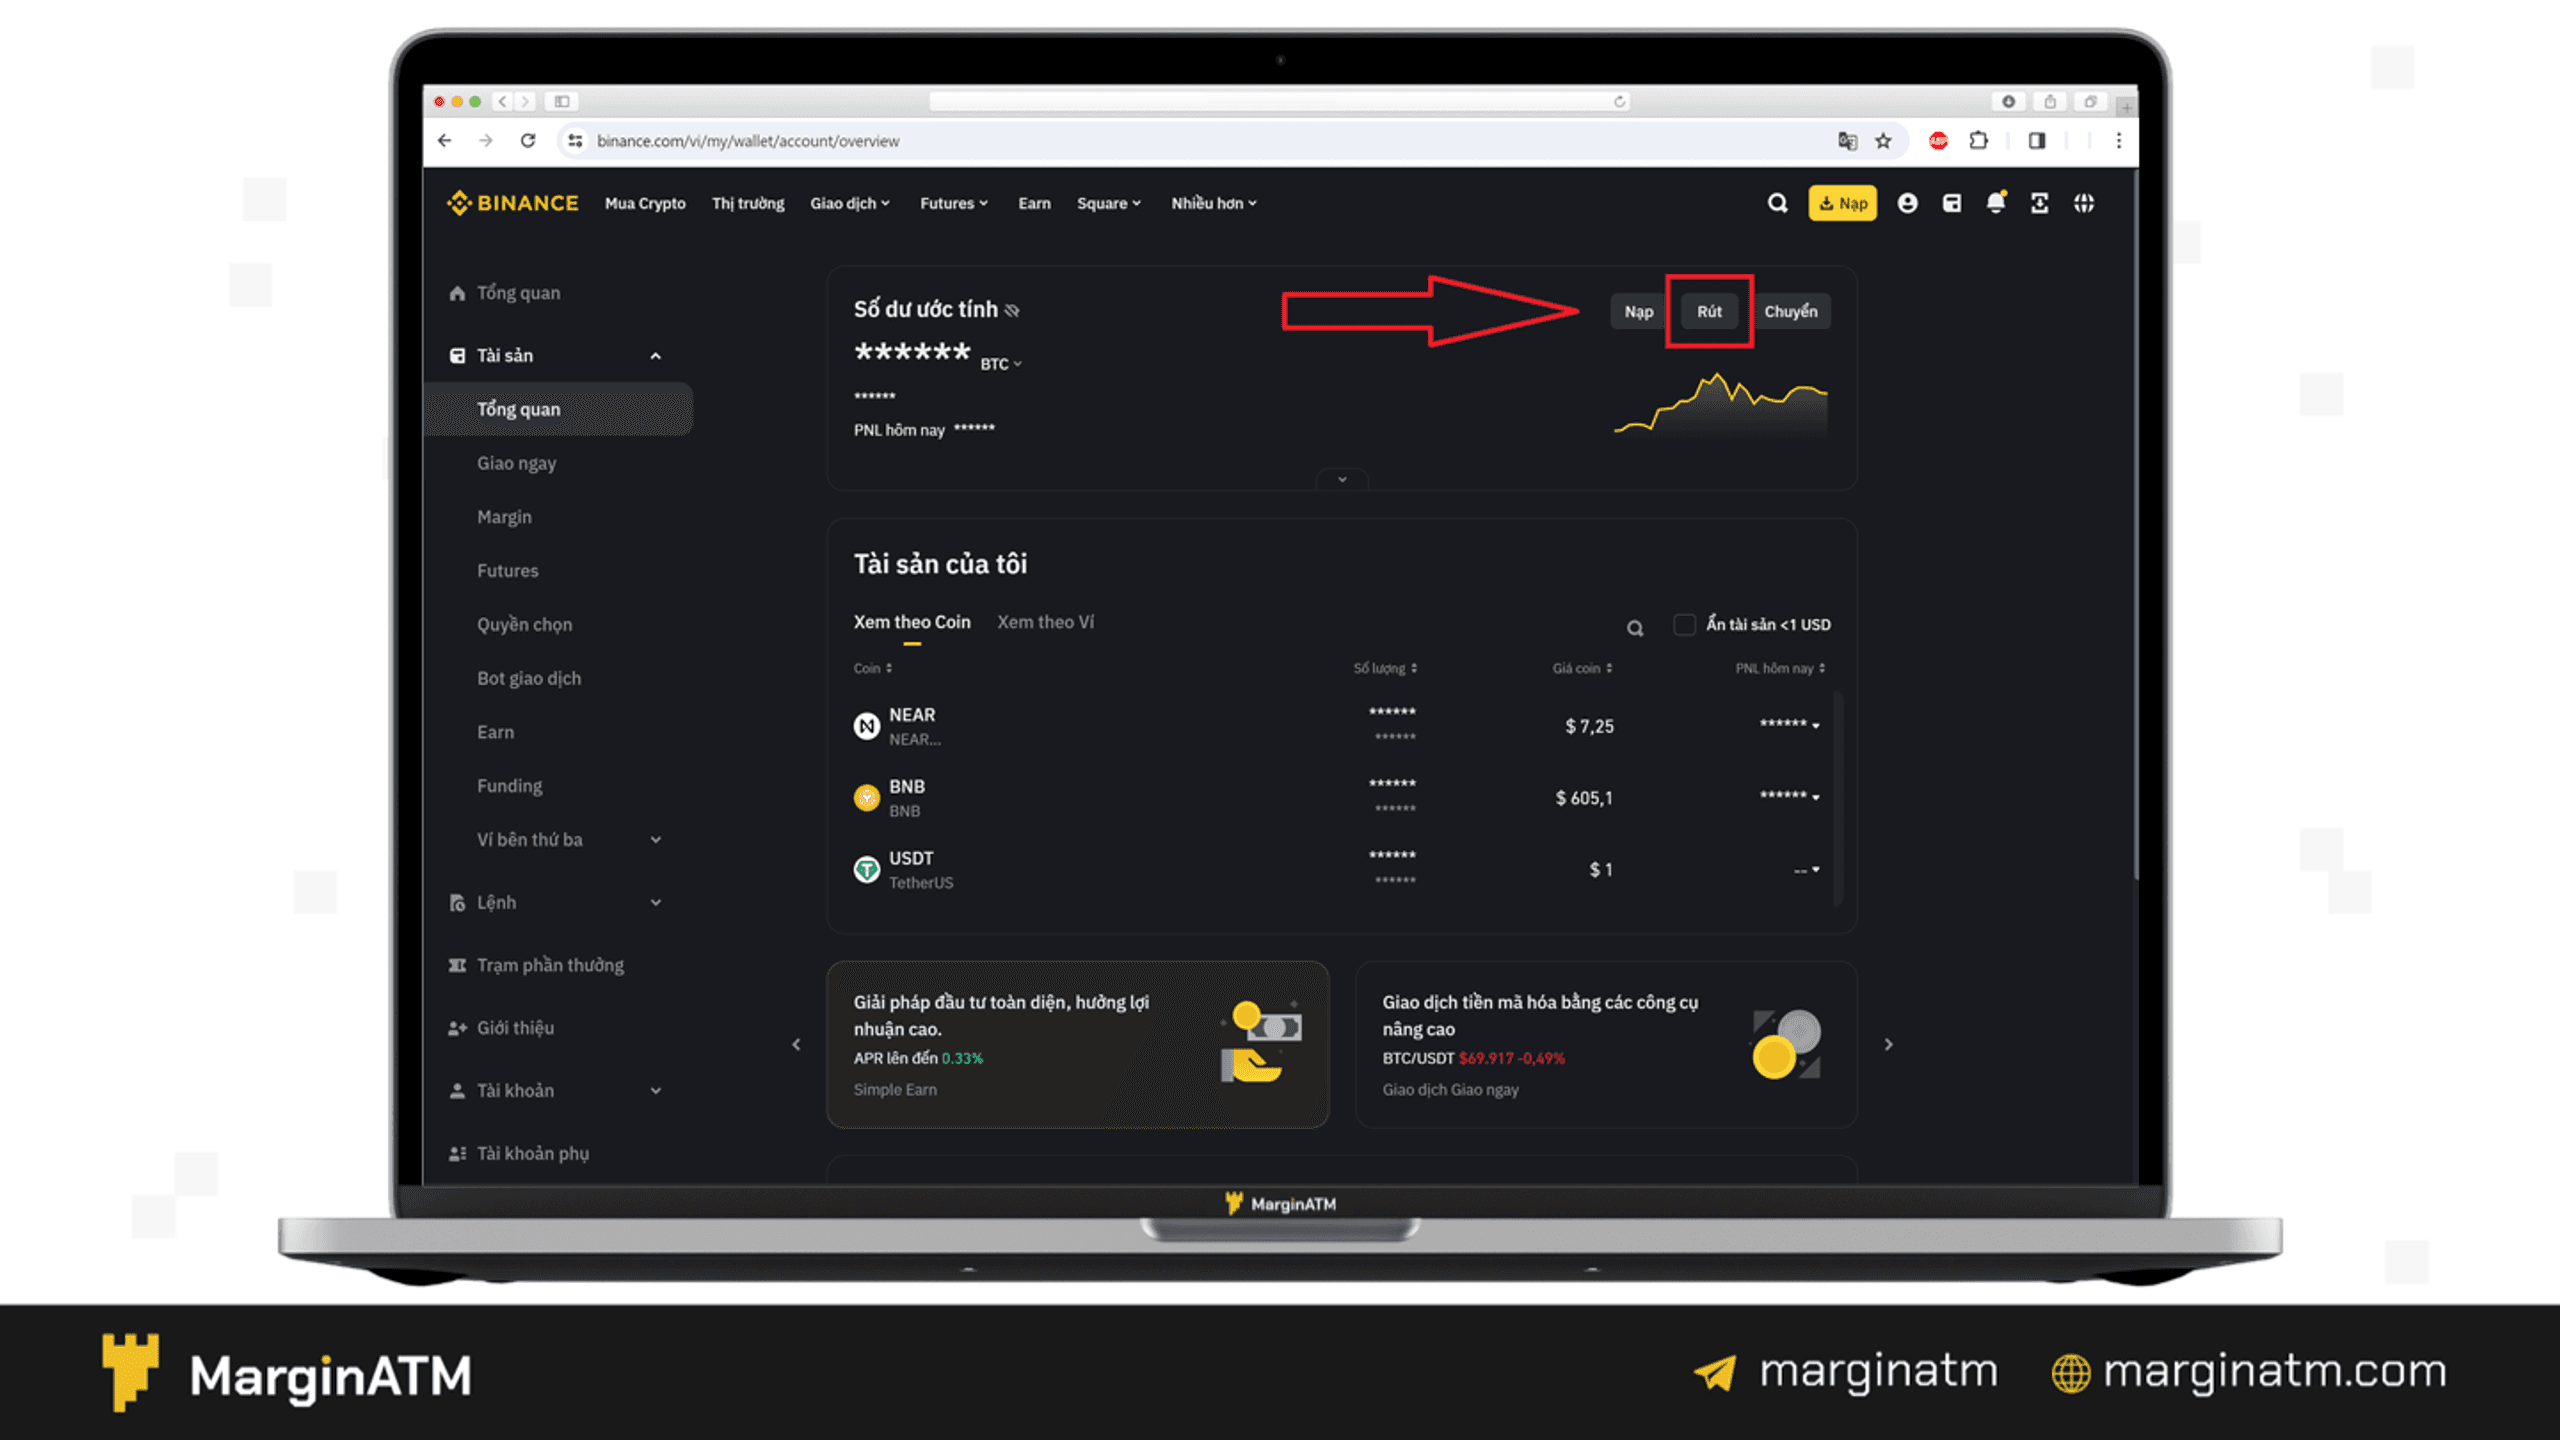Click the balance trend mini chart
2560x1440 pixels.
pos(1720,404)
